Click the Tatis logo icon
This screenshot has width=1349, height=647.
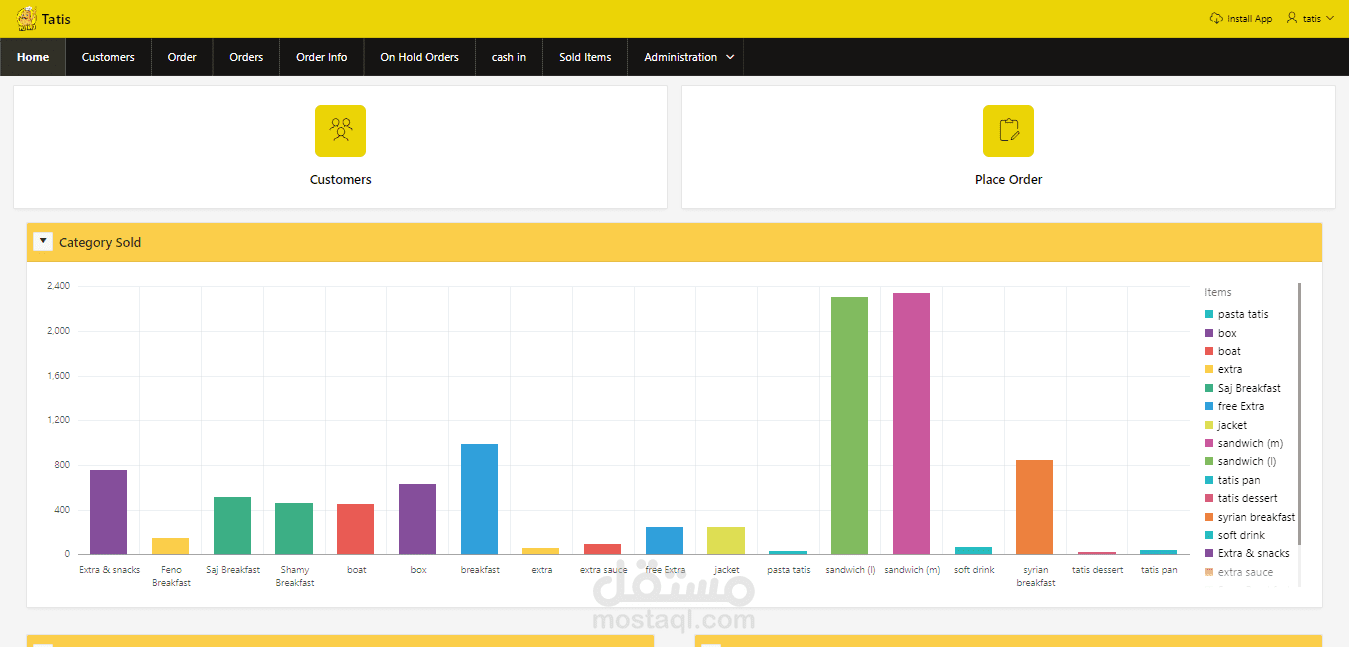pos(27,18)
